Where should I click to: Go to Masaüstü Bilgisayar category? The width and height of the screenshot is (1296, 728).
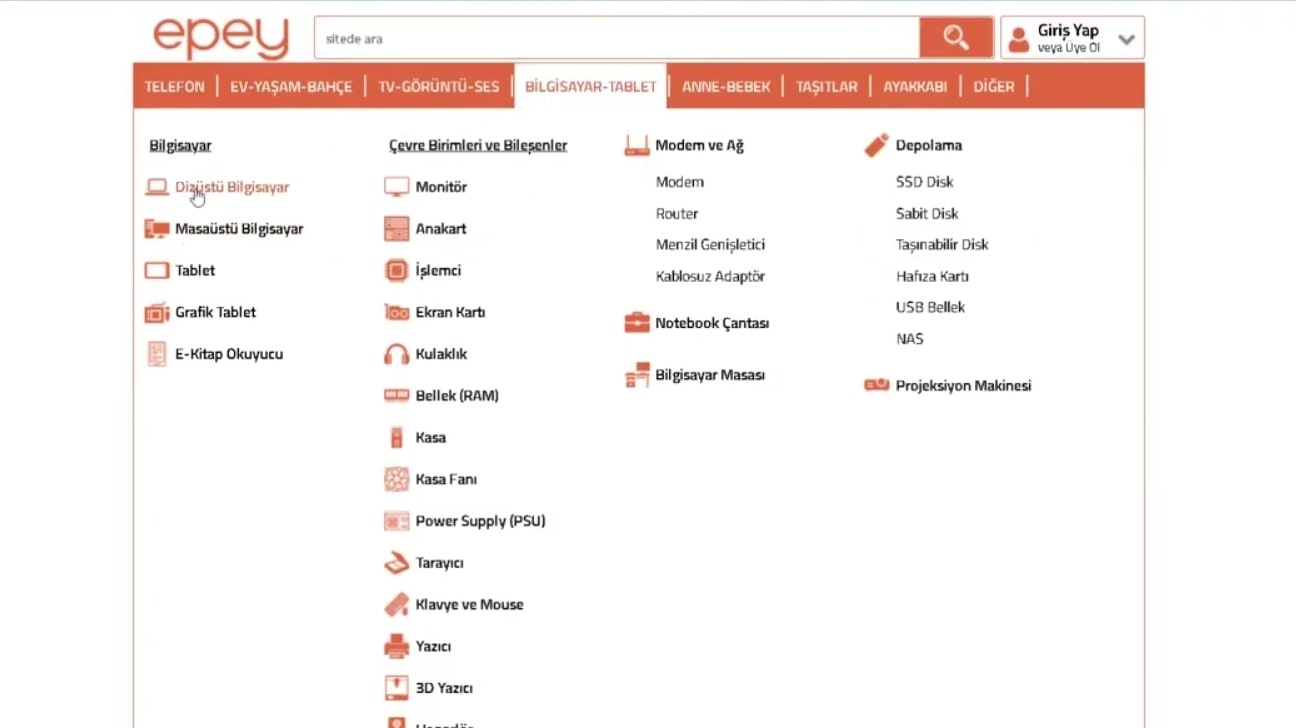[x=239, y=229]
